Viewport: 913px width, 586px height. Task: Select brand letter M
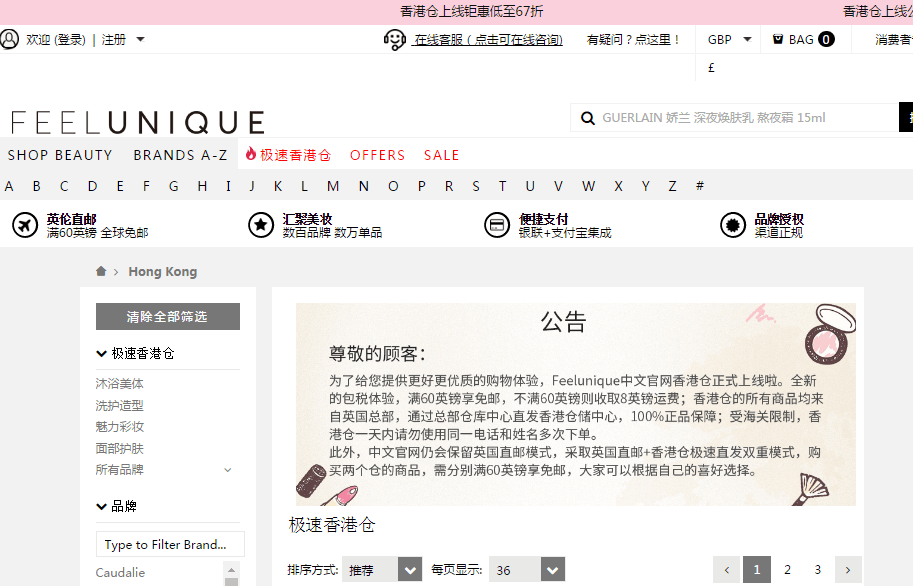coord(332,186)
